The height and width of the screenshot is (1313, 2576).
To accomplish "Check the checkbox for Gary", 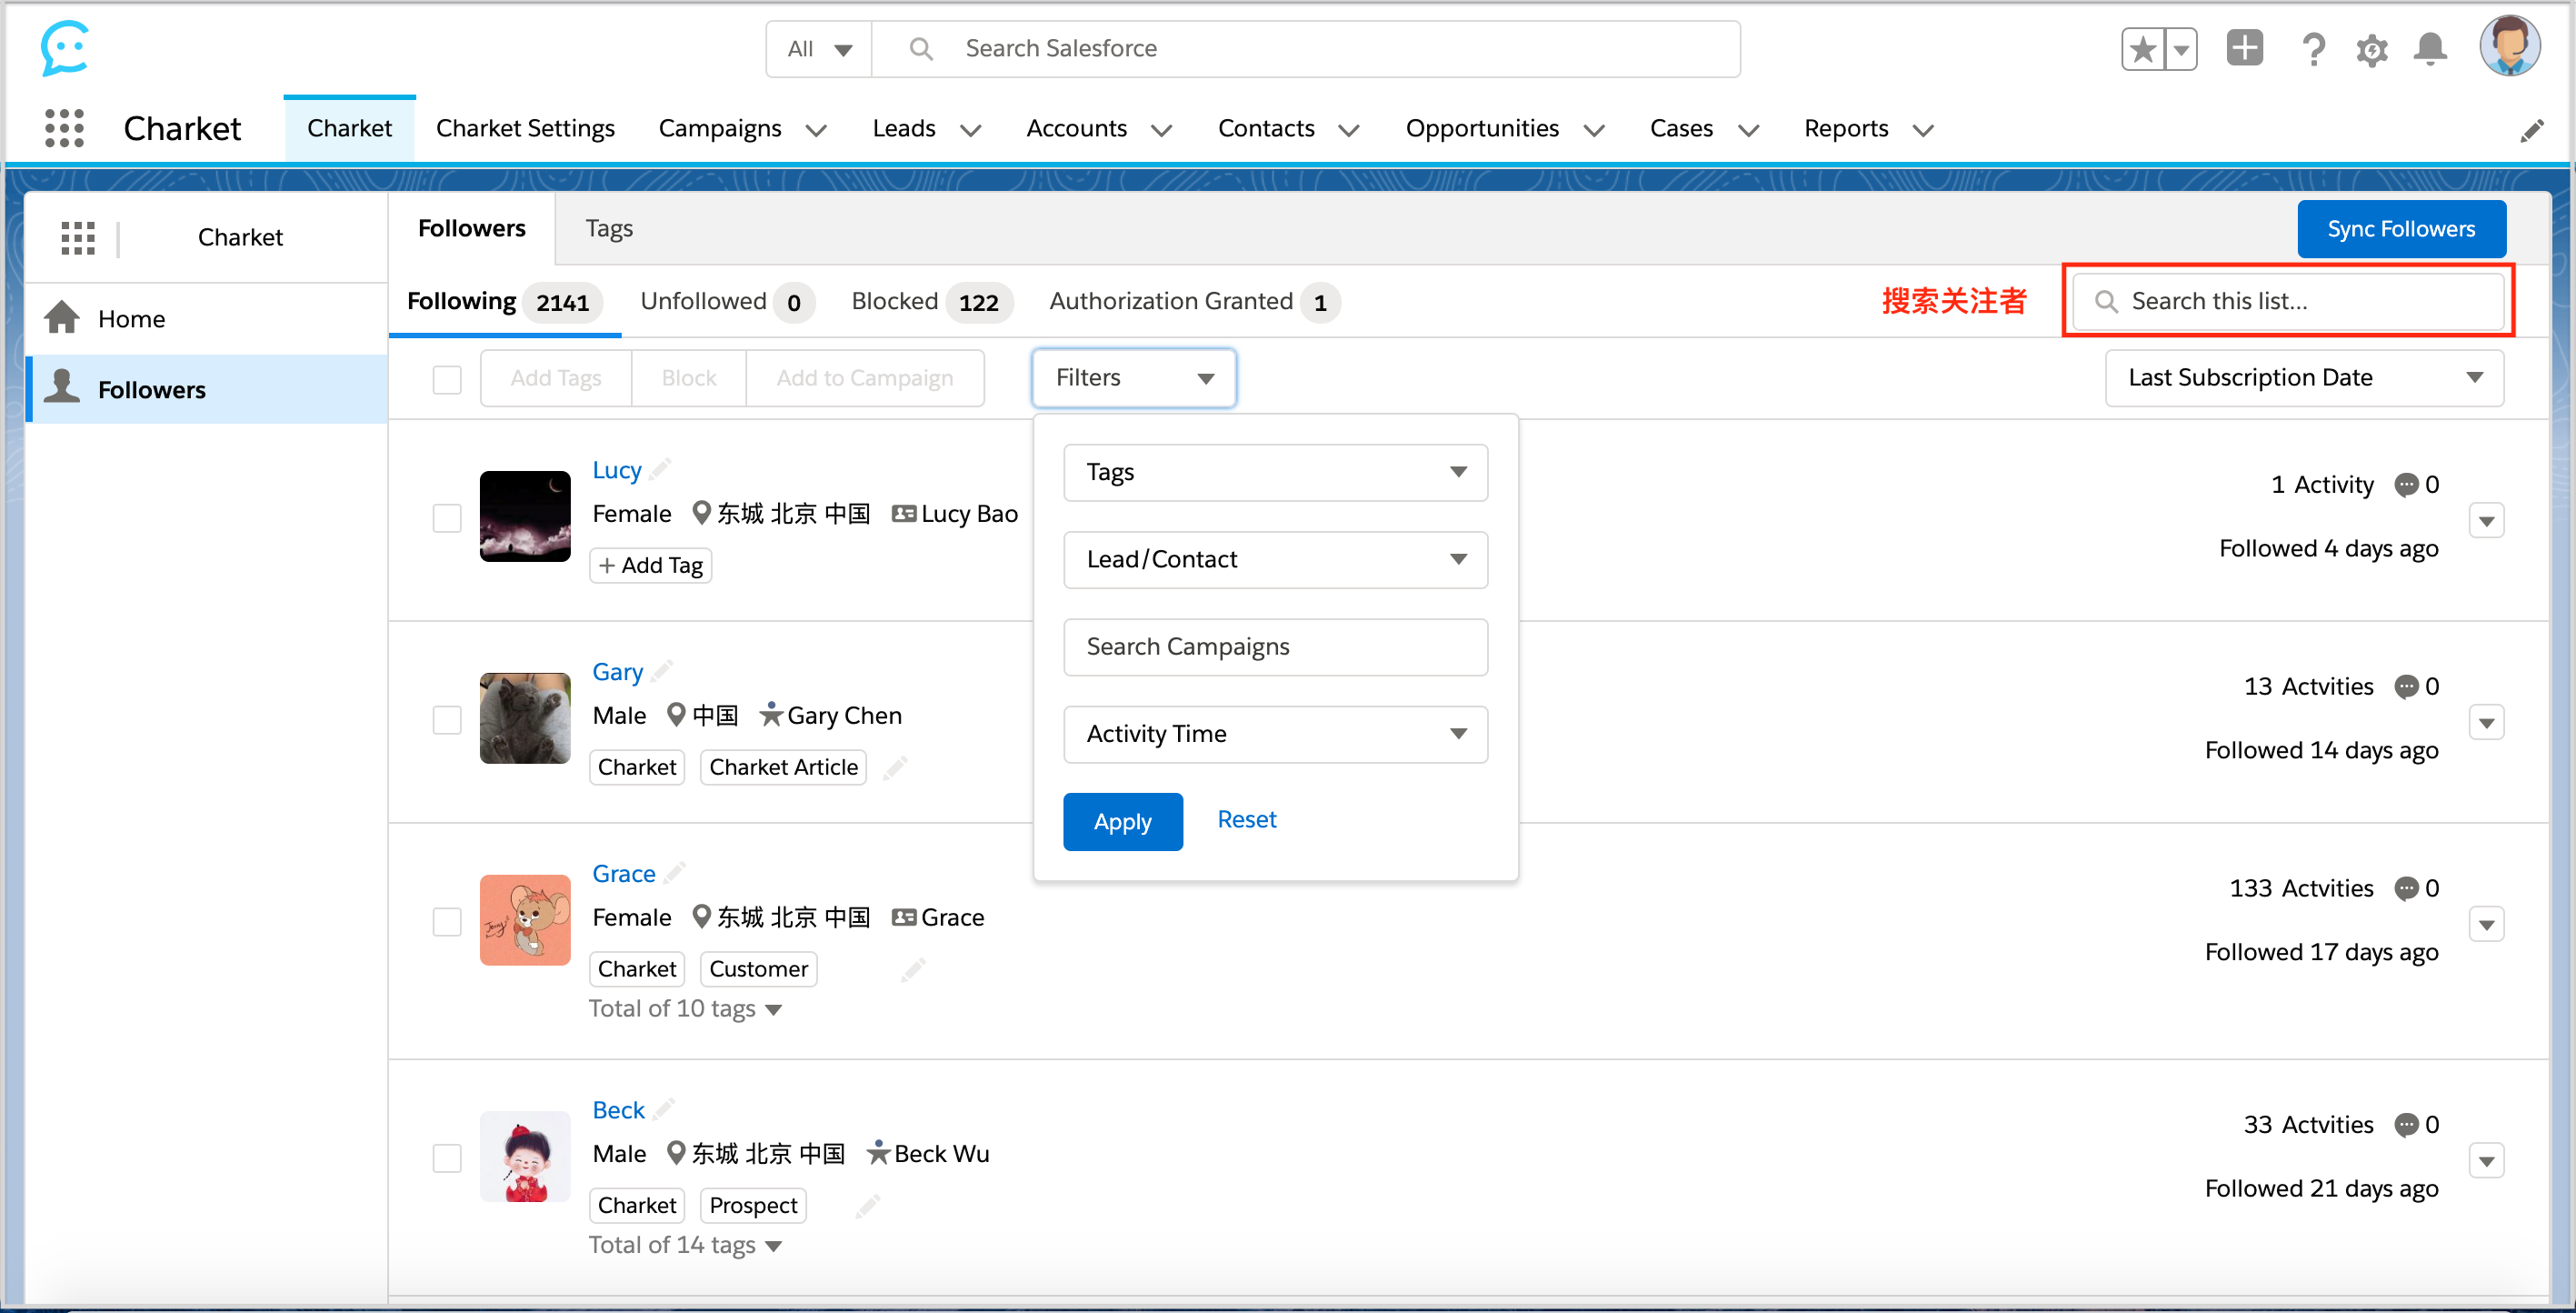I will (x=447, y=720).
